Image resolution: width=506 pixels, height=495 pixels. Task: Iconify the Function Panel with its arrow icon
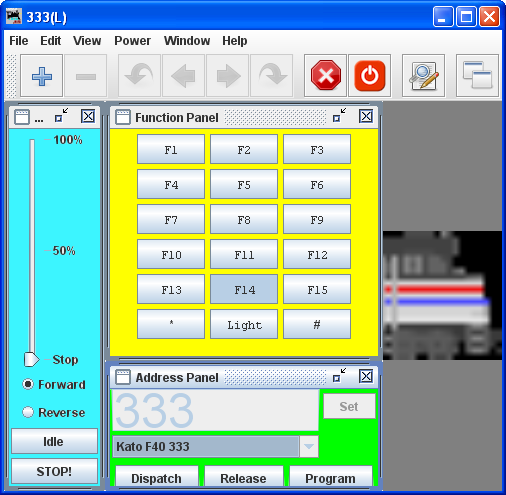[340, 115]
